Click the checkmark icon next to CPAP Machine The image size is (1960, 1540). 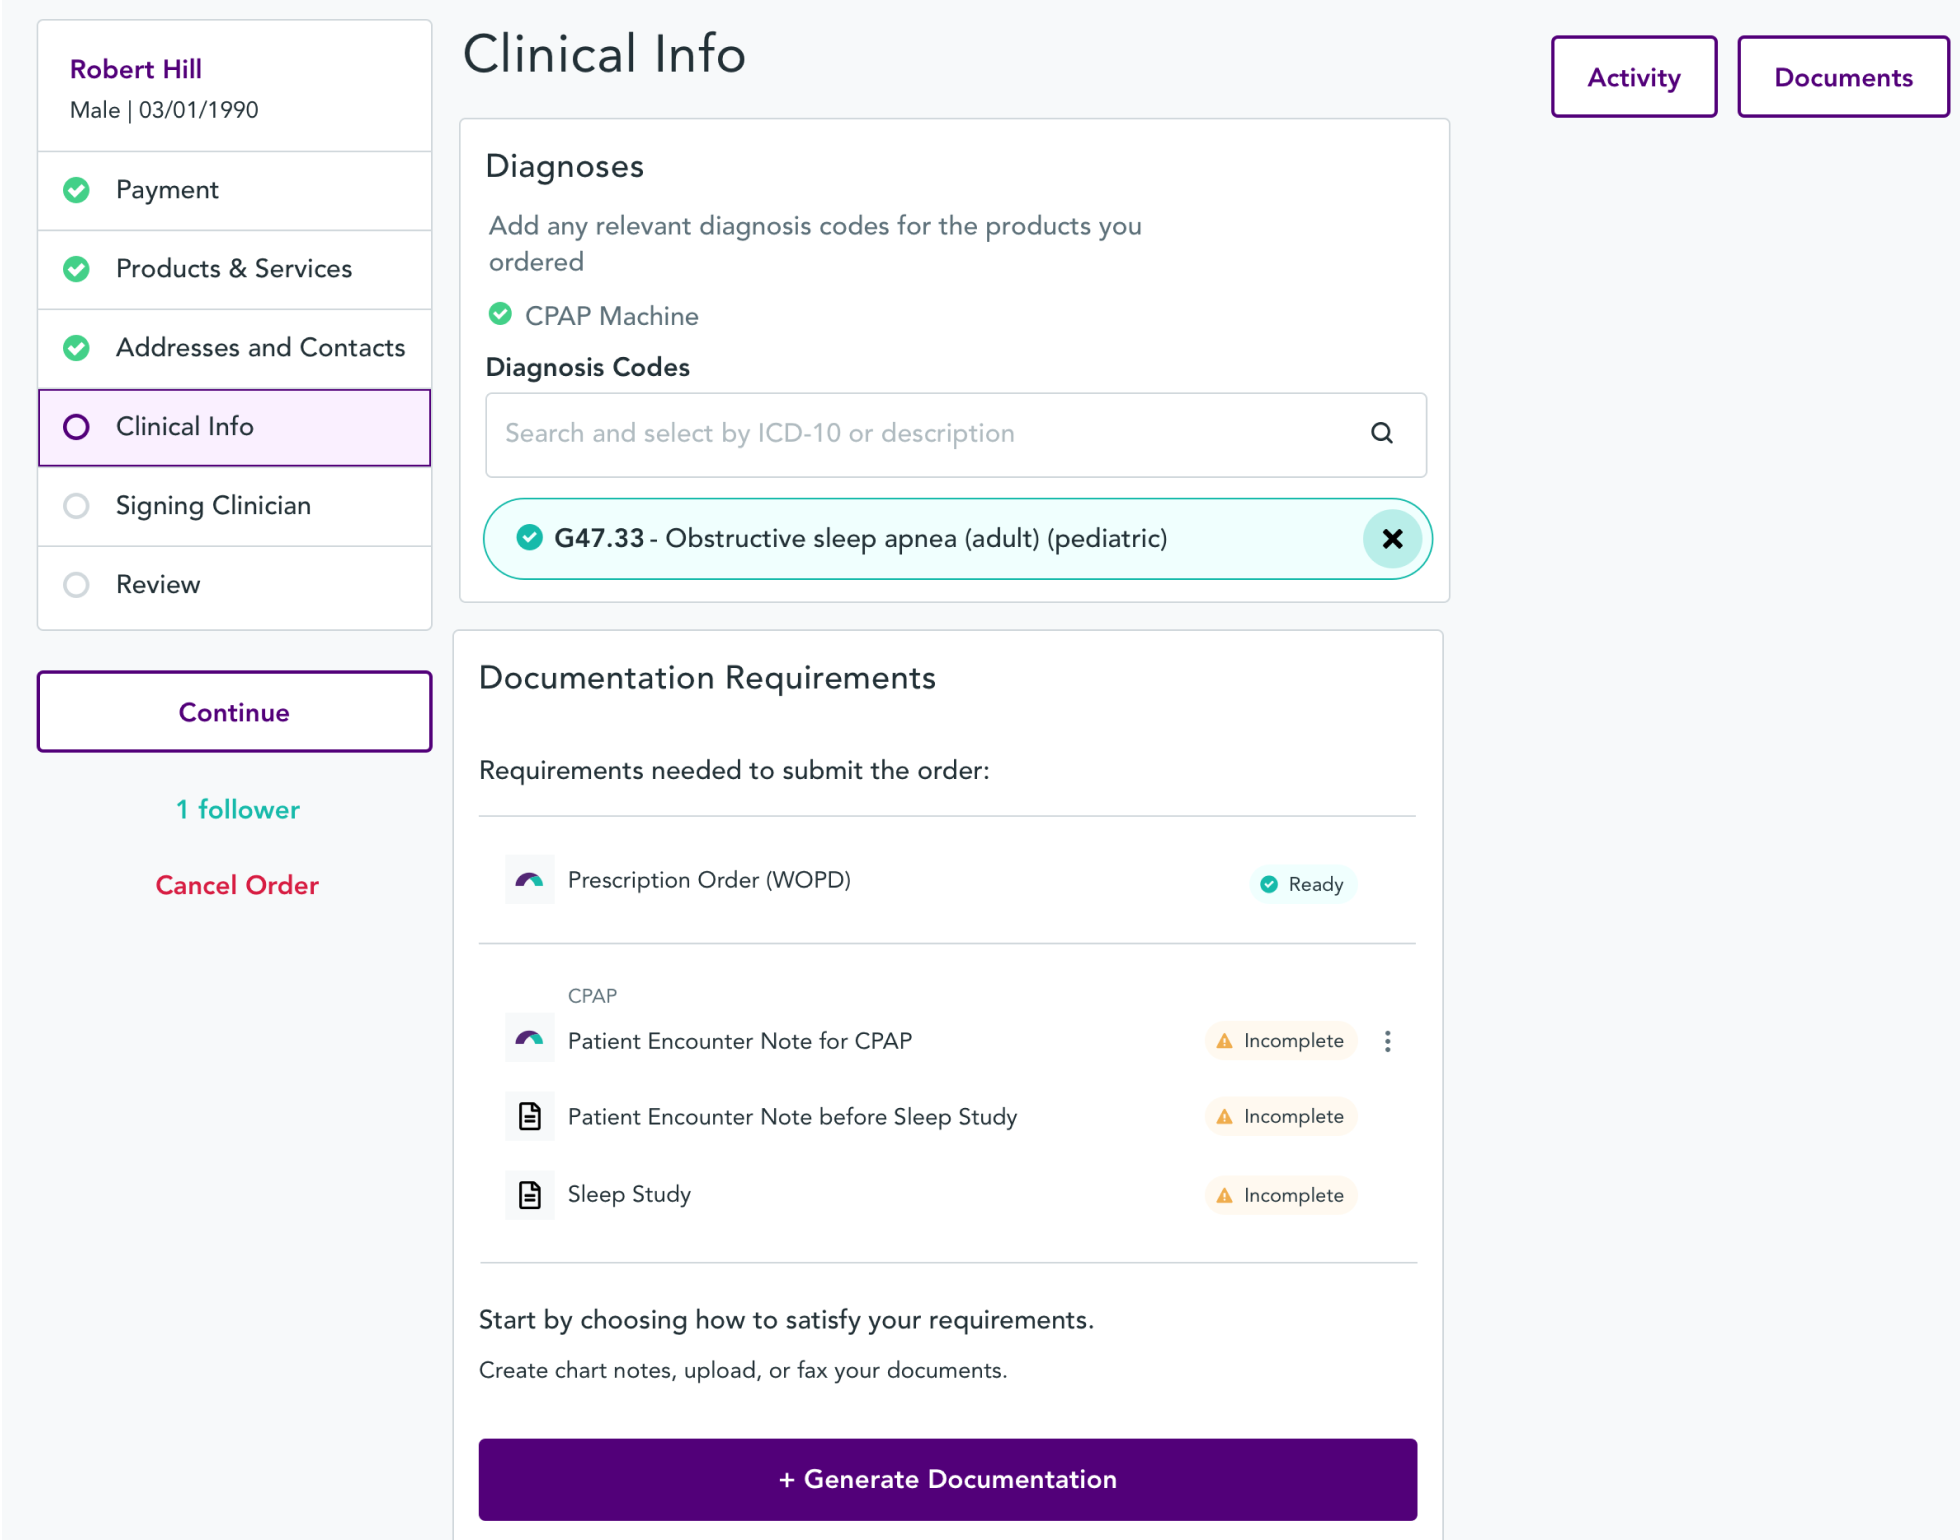pos(500,314)
